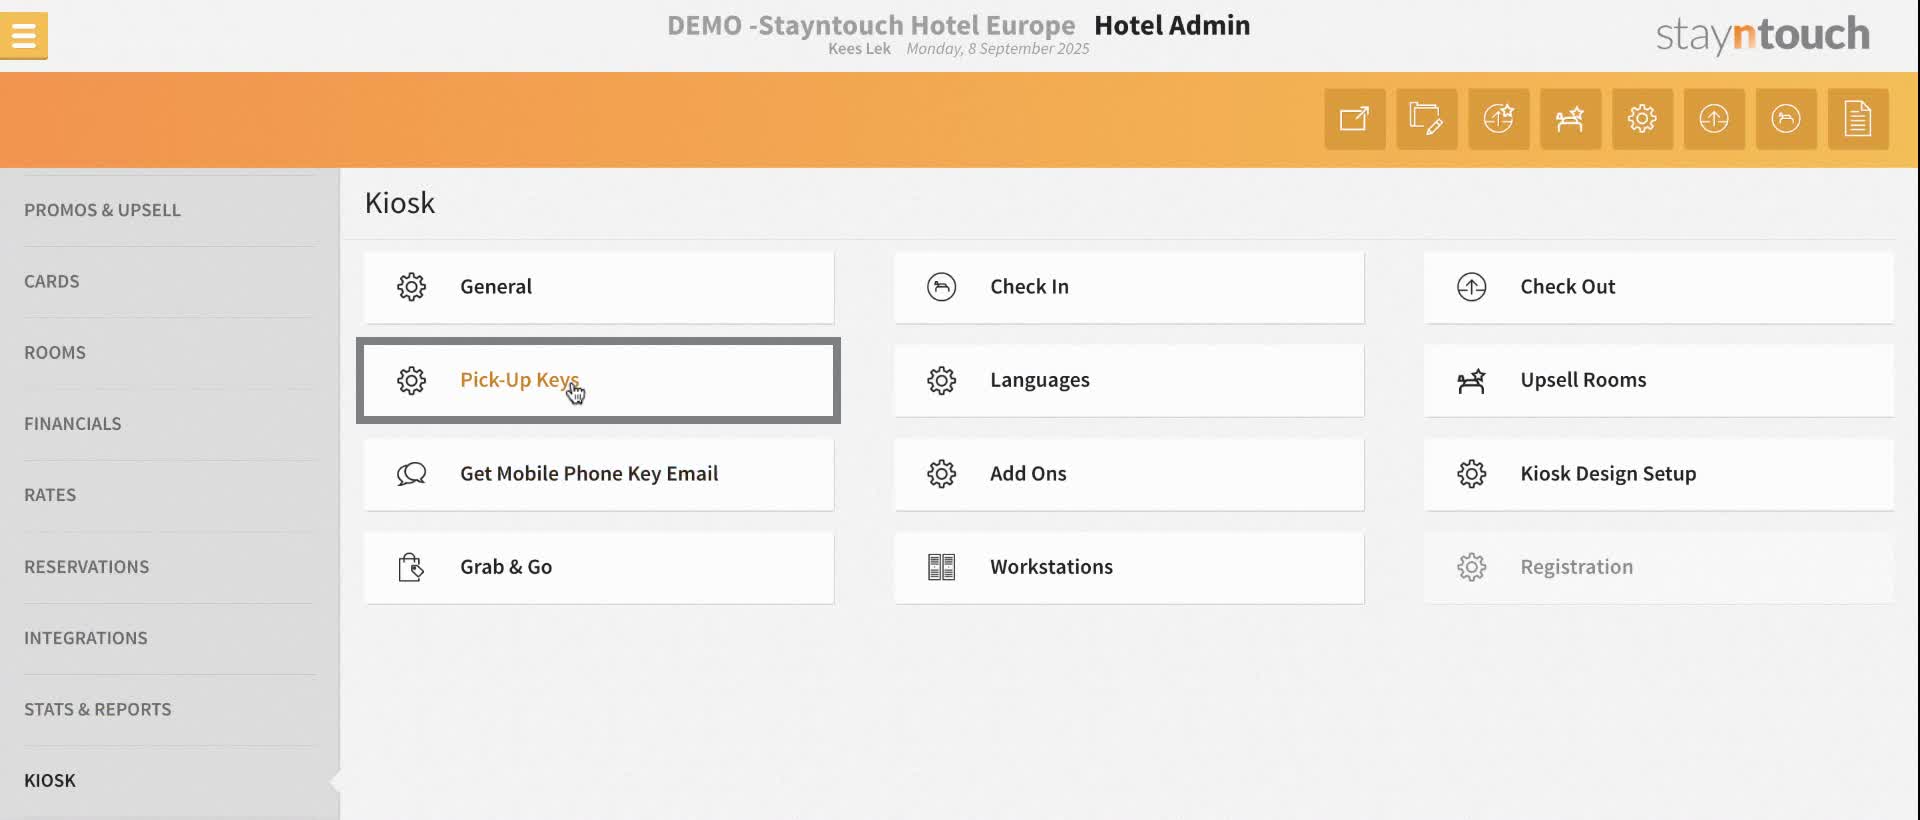The width and height of the screenshot is (1920, 820).
Task: Click the check out arrow shortcut in toolbar
Action: (1715, 119)
